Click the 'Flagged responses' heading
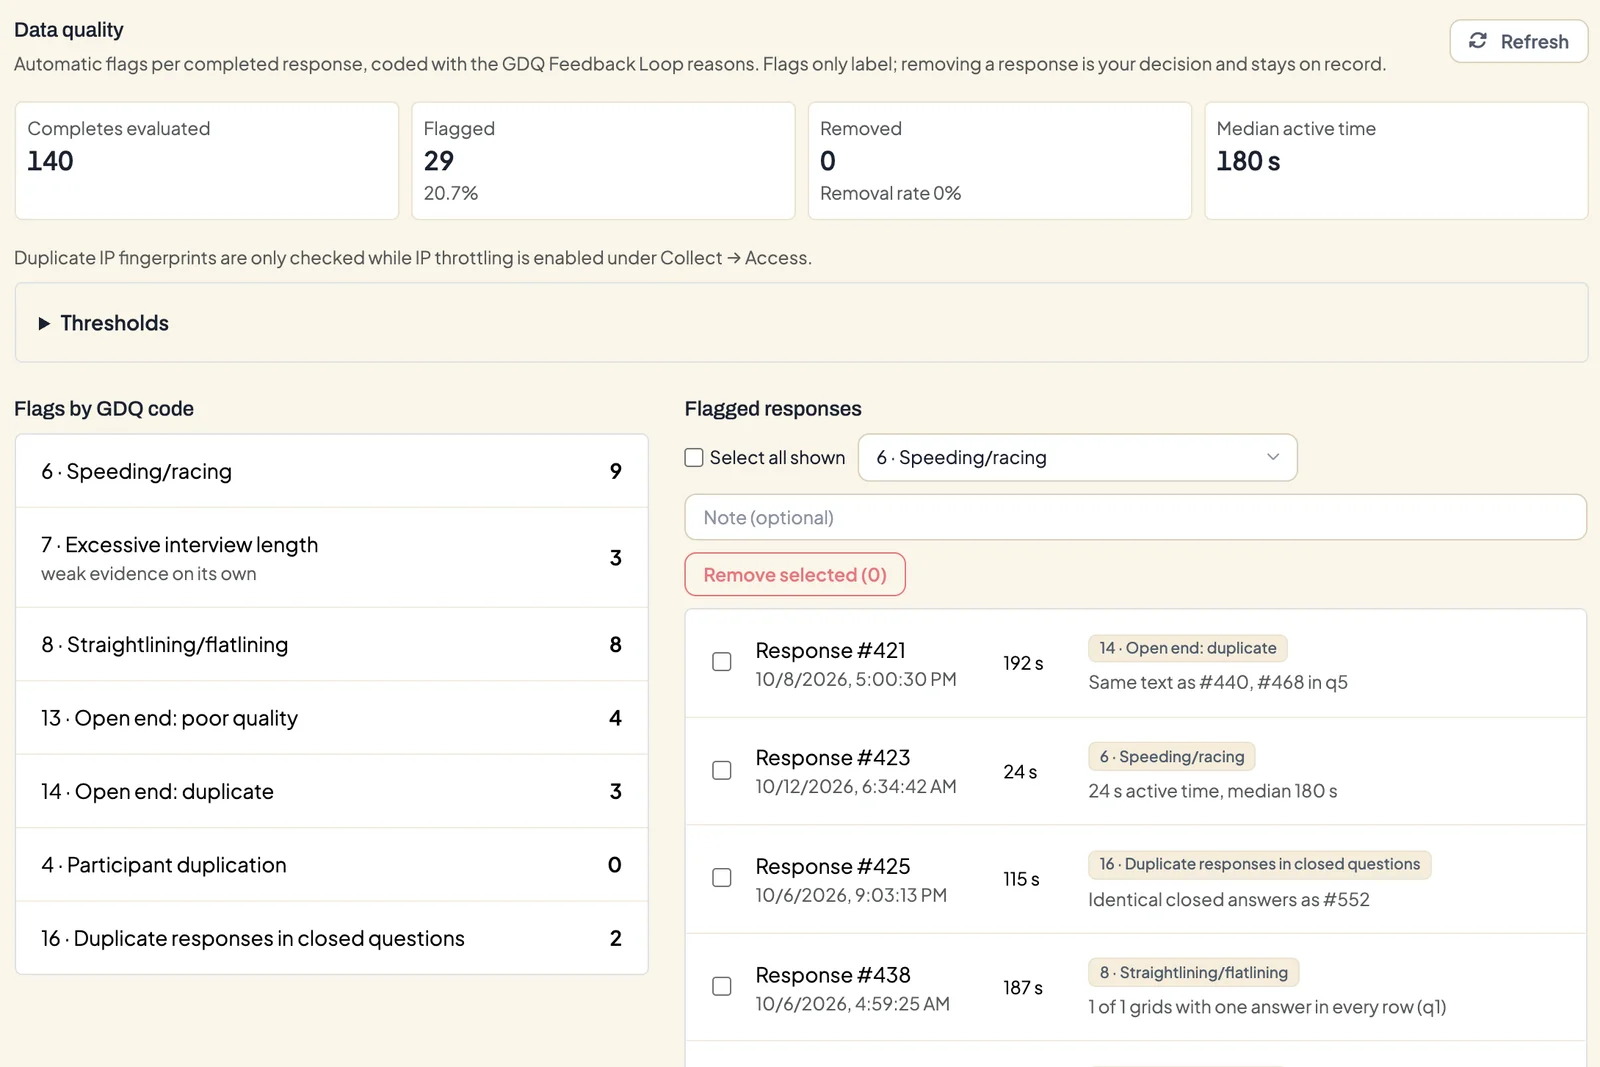Image resolution: width=1600 pixels, height=1067 pixels. click(773, 409)
